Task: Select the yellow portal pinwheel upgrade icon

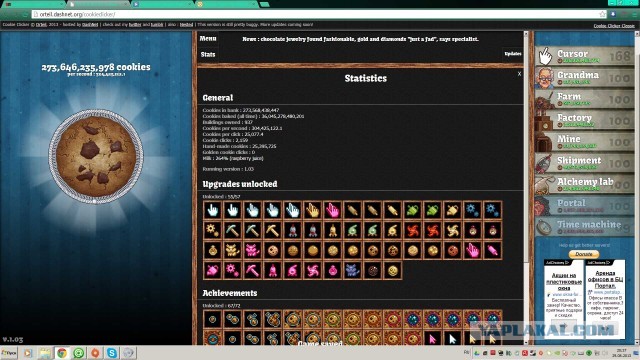Action: pos(453,230)
